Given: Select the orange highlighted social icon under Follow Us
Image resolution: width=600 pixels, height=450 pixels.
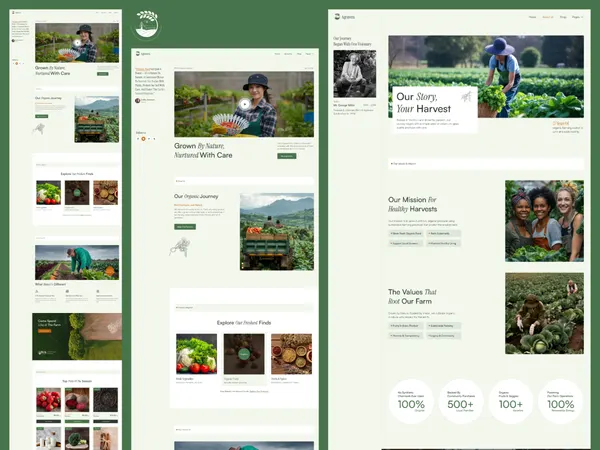Looking at the screenshot, I should (x=143, y=139).
